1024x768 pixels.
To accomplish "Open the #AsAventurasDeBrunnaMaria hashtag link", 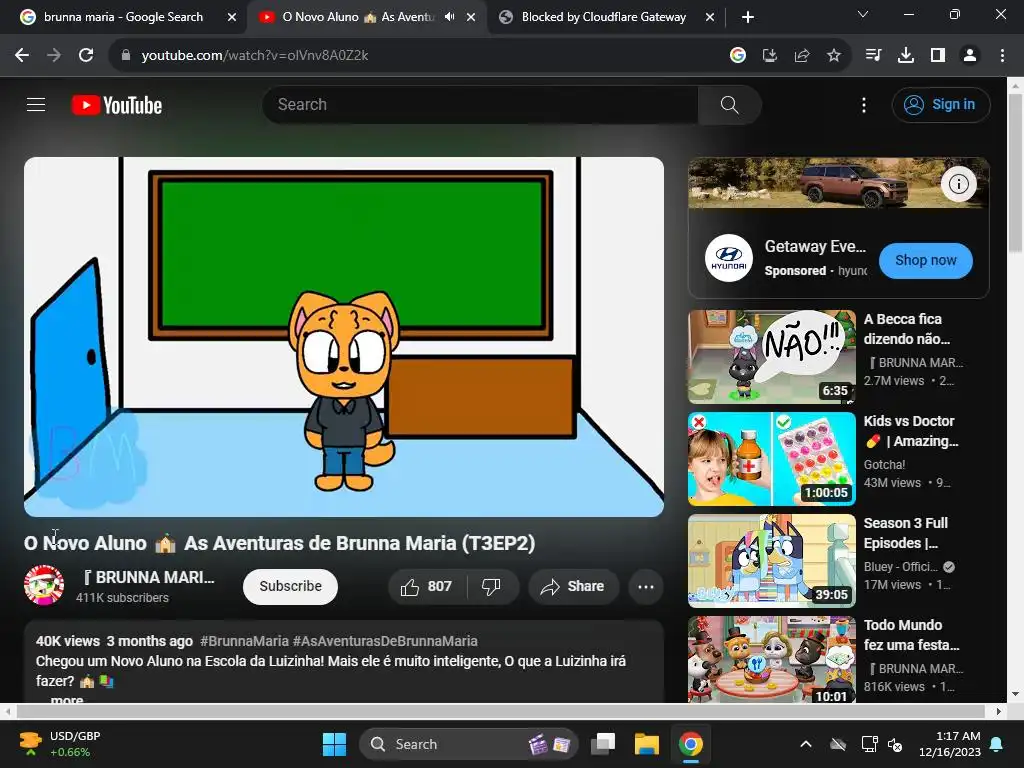I will pyautogui.click(x=385, y=641).
